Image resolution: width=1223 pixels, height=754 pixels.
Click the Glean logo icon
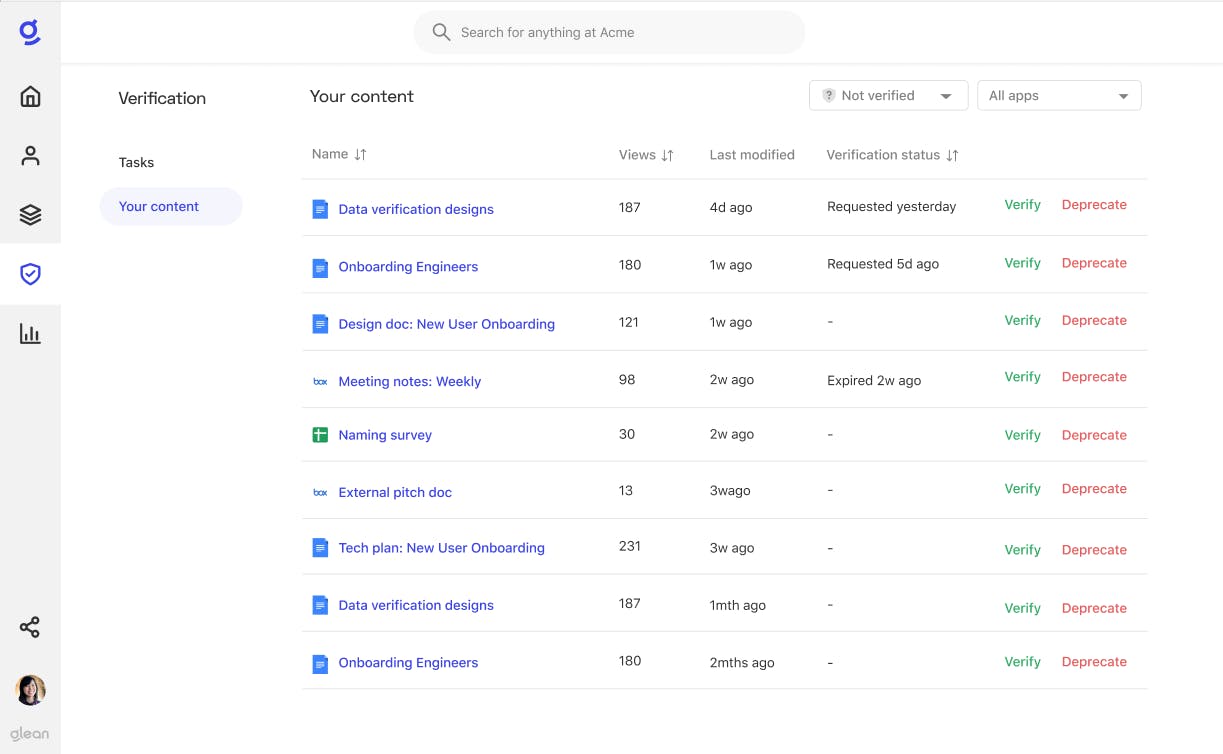point(30,33)
